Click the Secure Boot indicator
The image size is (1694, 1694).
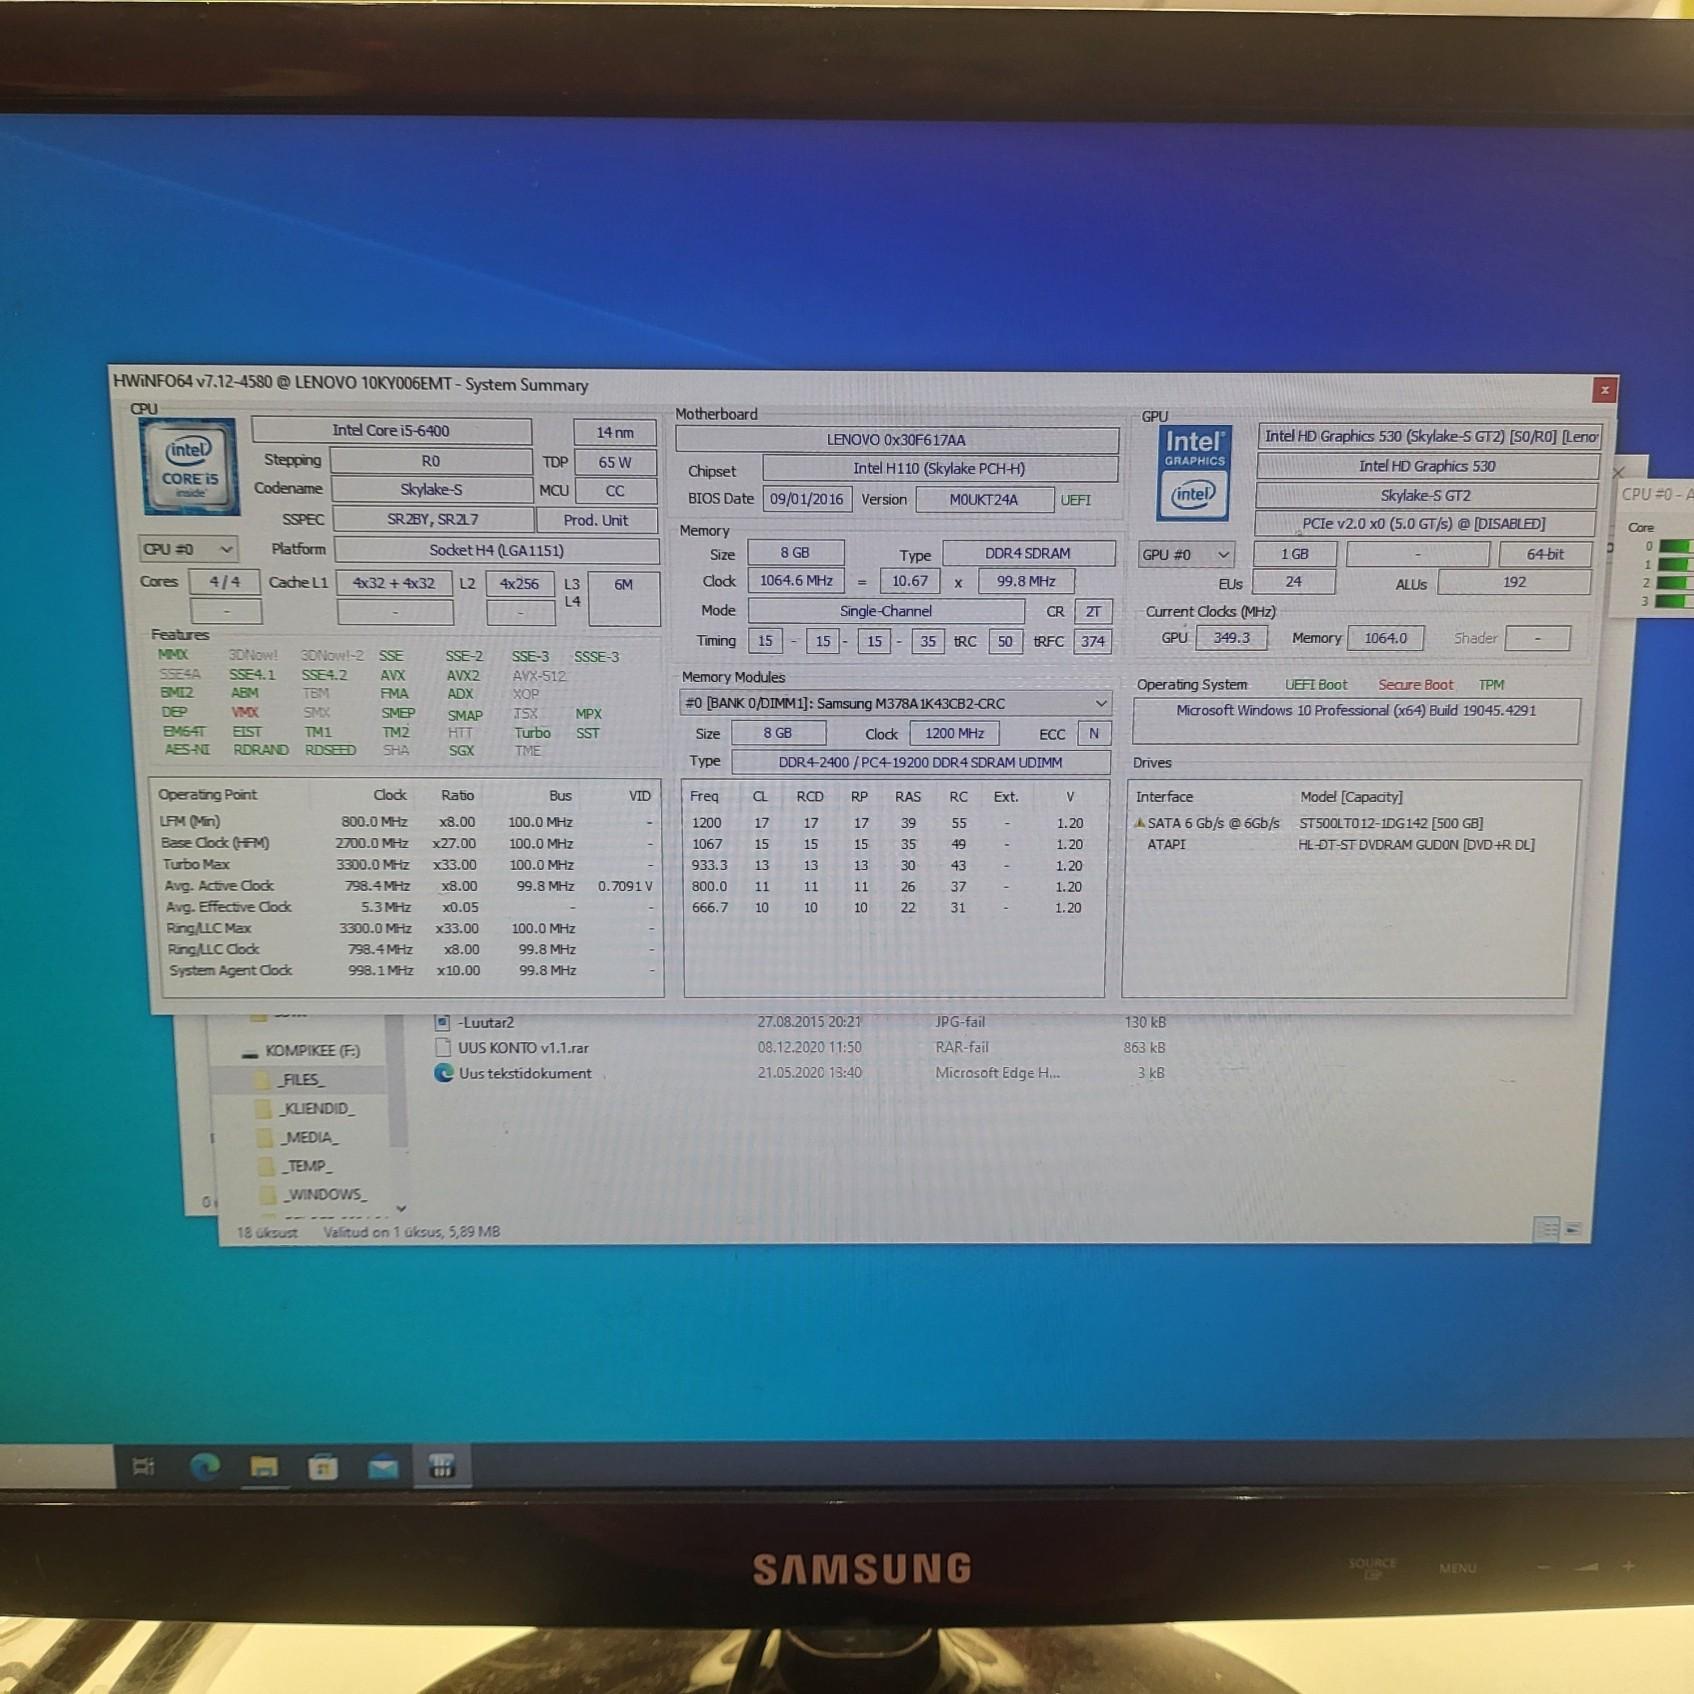[x=1415, y=685]
